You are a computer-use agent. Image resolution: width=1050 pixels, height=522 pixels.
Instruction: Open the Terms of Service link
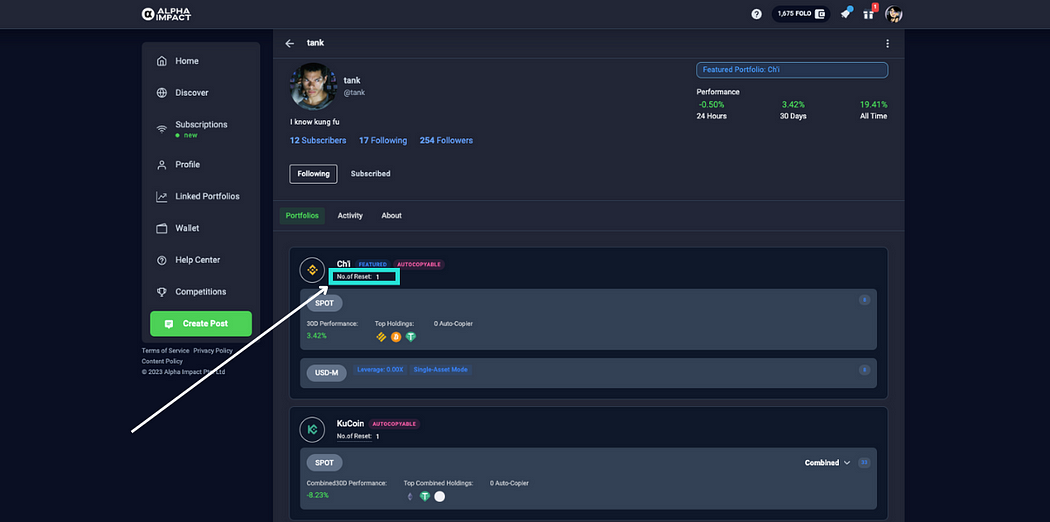(x=165, y=351)
